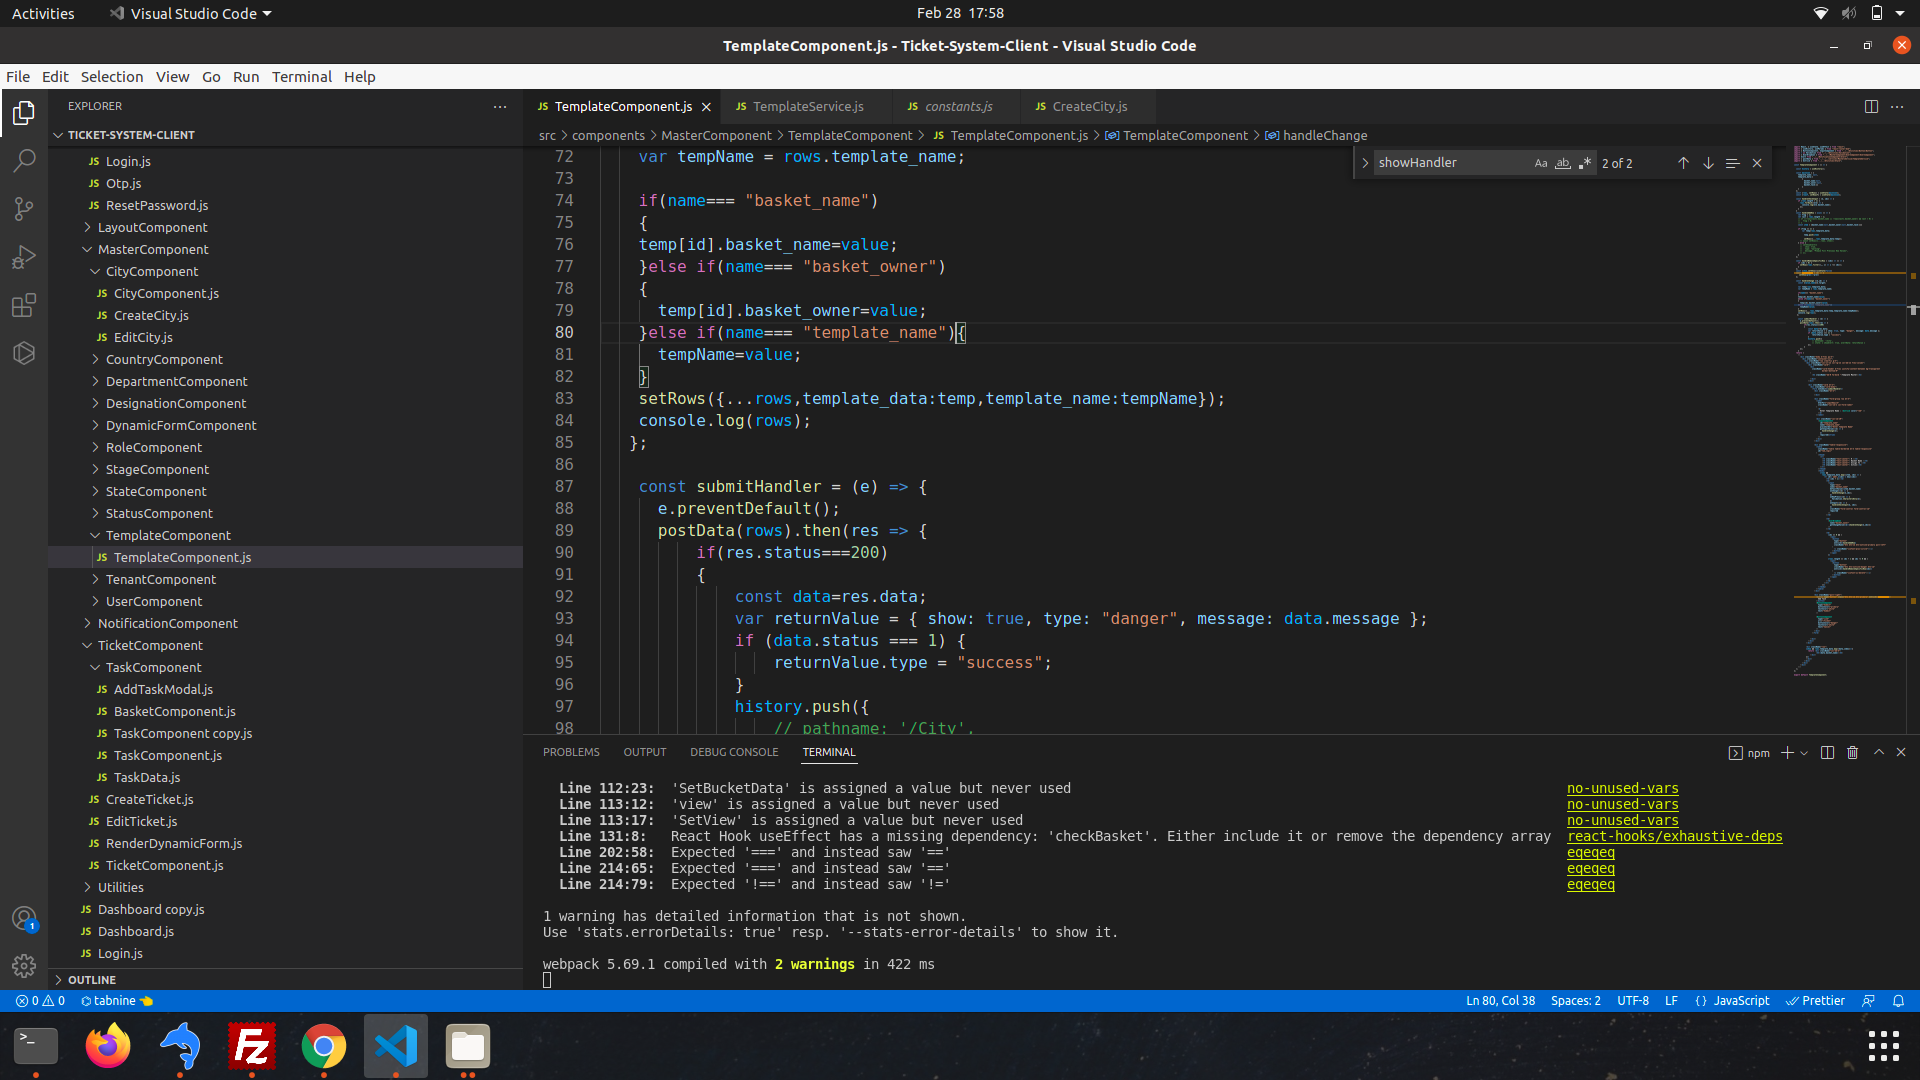The image size is (1920, 1080).
Task: Open the Manage gear icon
Action: [x=24, y=966]
